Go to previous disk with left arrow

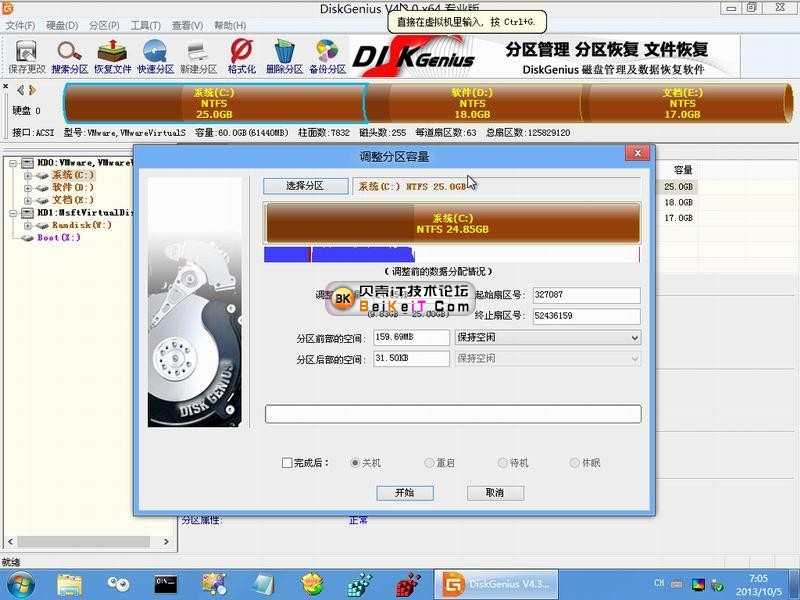[20, 90]
